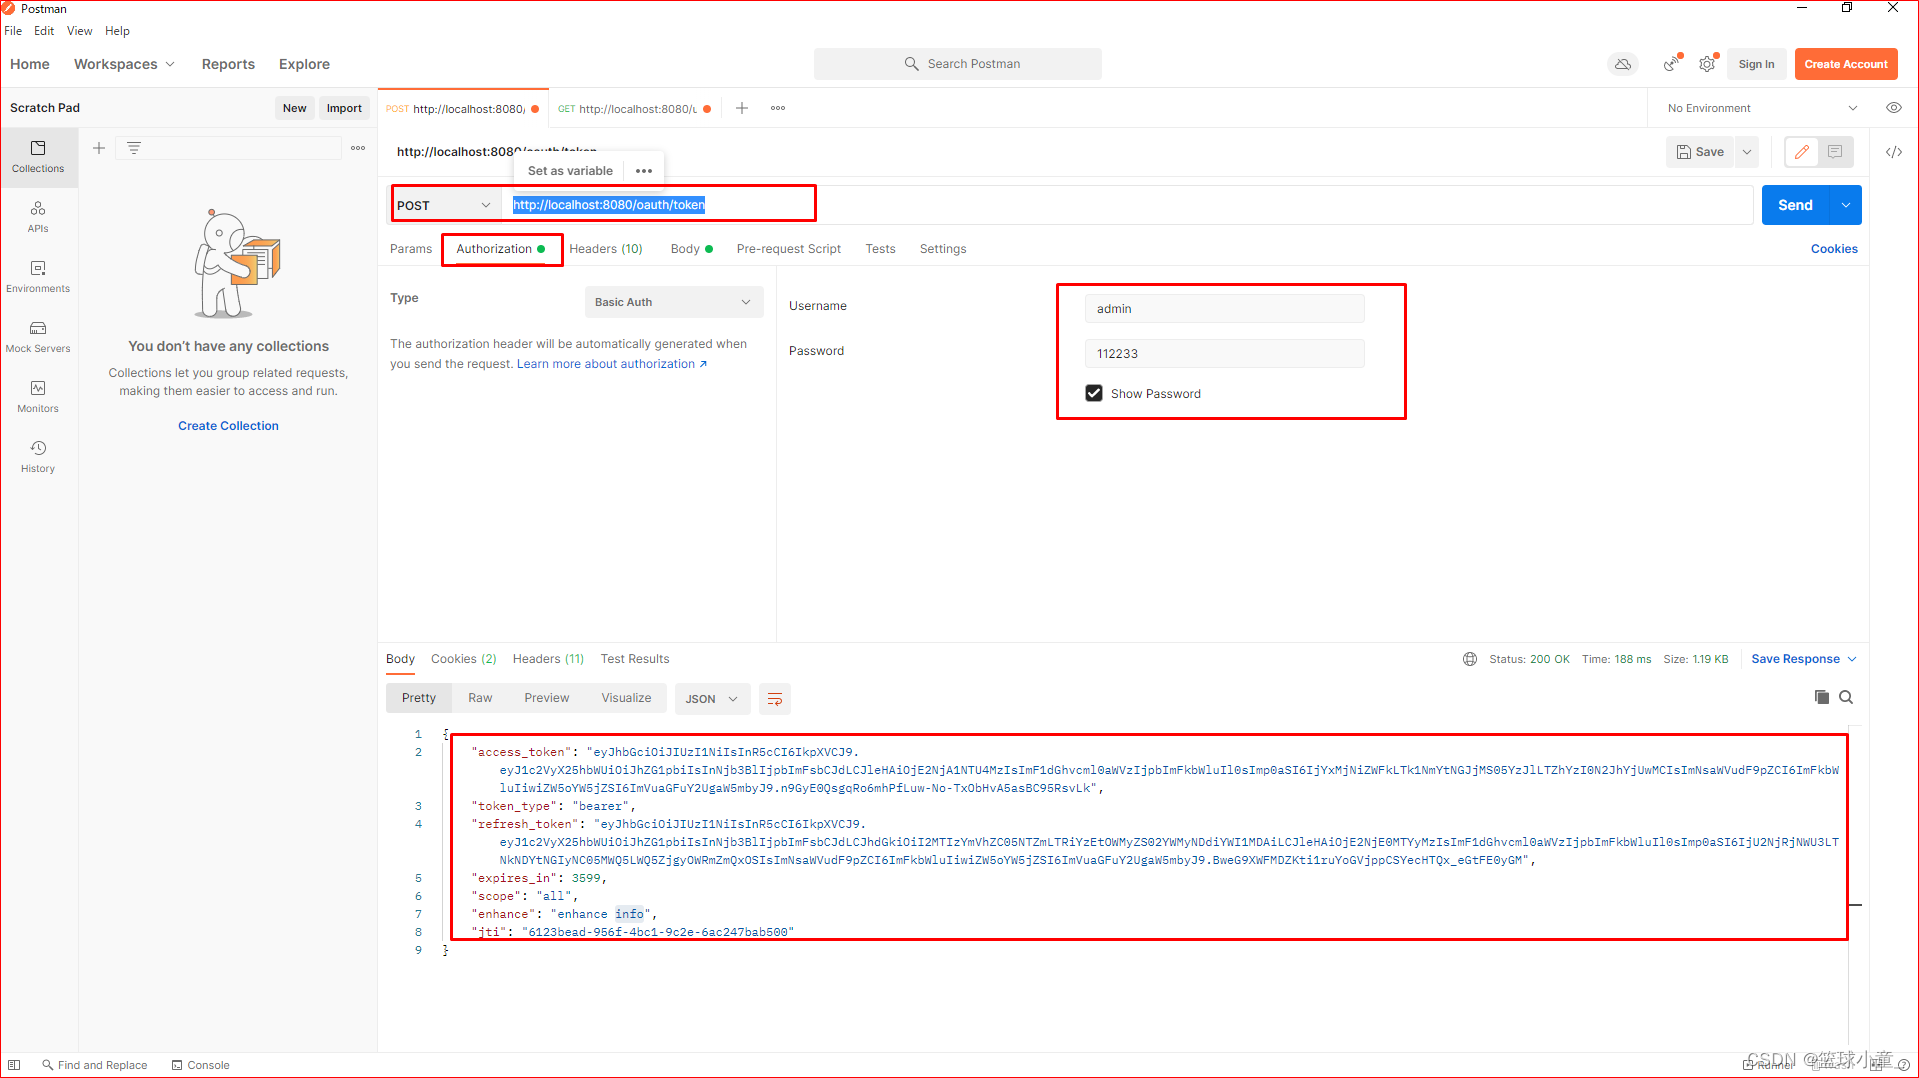This screenshot has height=1078, width=1919.
Task: Click the satellite capture requests icon
Action: click(1672, 64)
